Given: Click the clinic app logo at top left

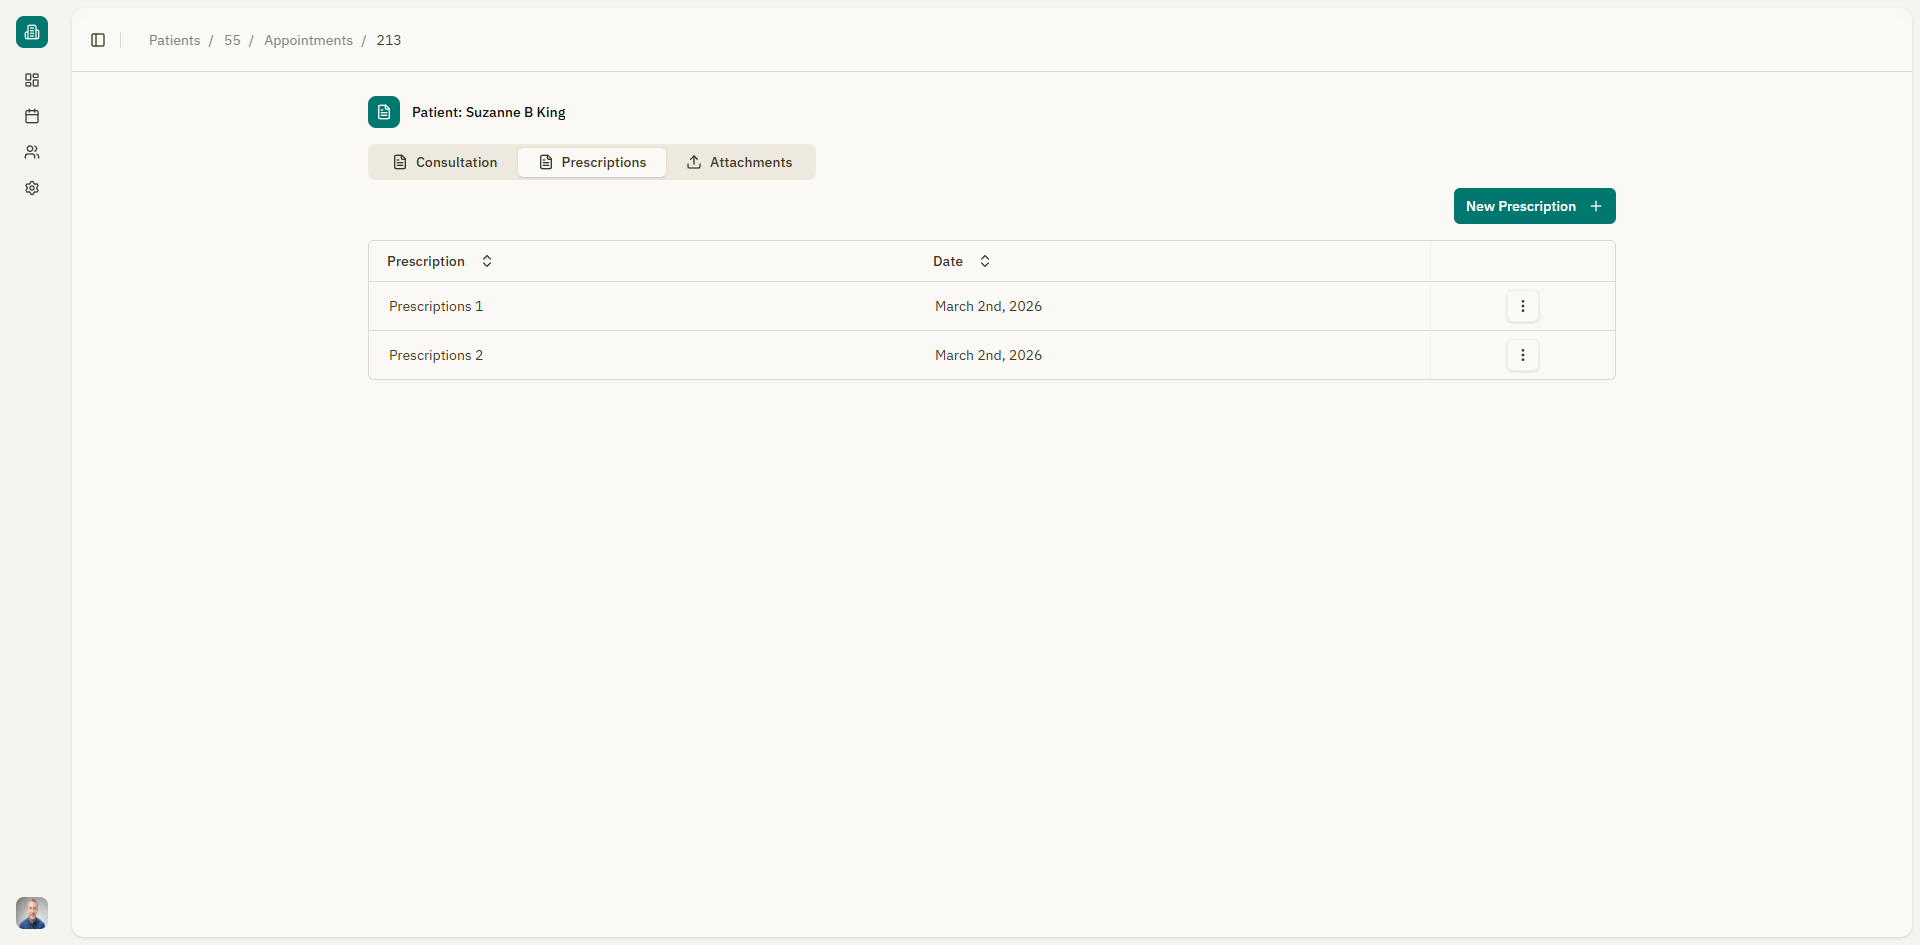Looking at the screenshot, I should point(32,31).
